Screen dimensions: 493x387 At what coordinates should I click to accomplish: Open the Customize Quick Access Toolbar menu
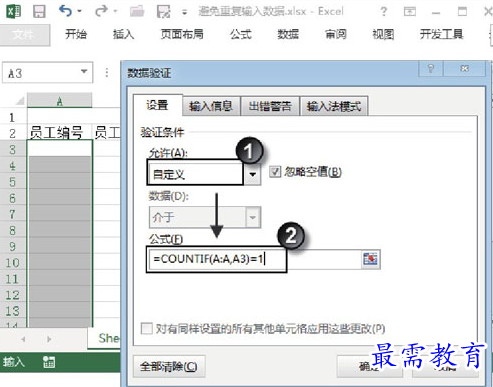point(184,12)
